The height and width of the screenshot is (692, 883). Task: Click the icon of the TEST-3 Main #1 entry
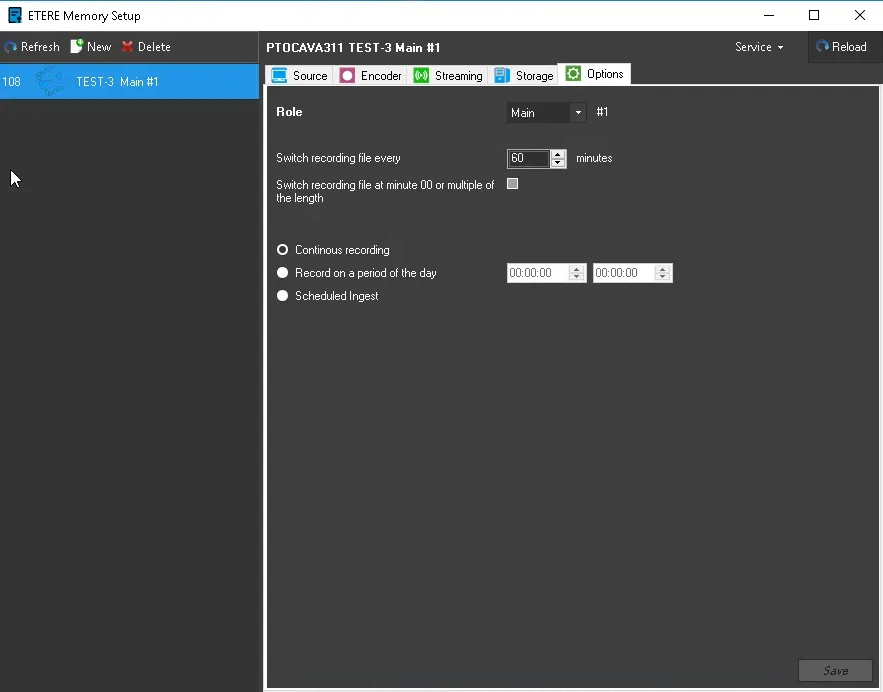coord(50,82)
